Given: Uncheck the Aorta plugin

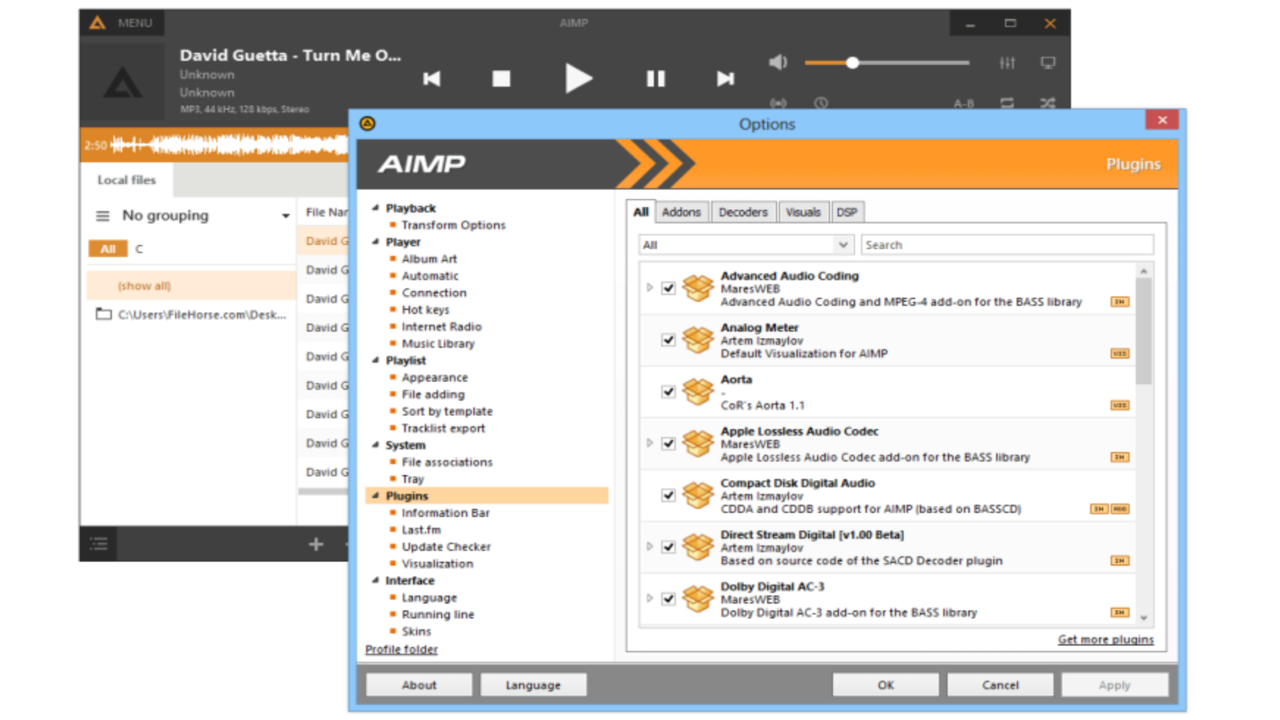Looking at the screenshot, I should coord(668,392).
